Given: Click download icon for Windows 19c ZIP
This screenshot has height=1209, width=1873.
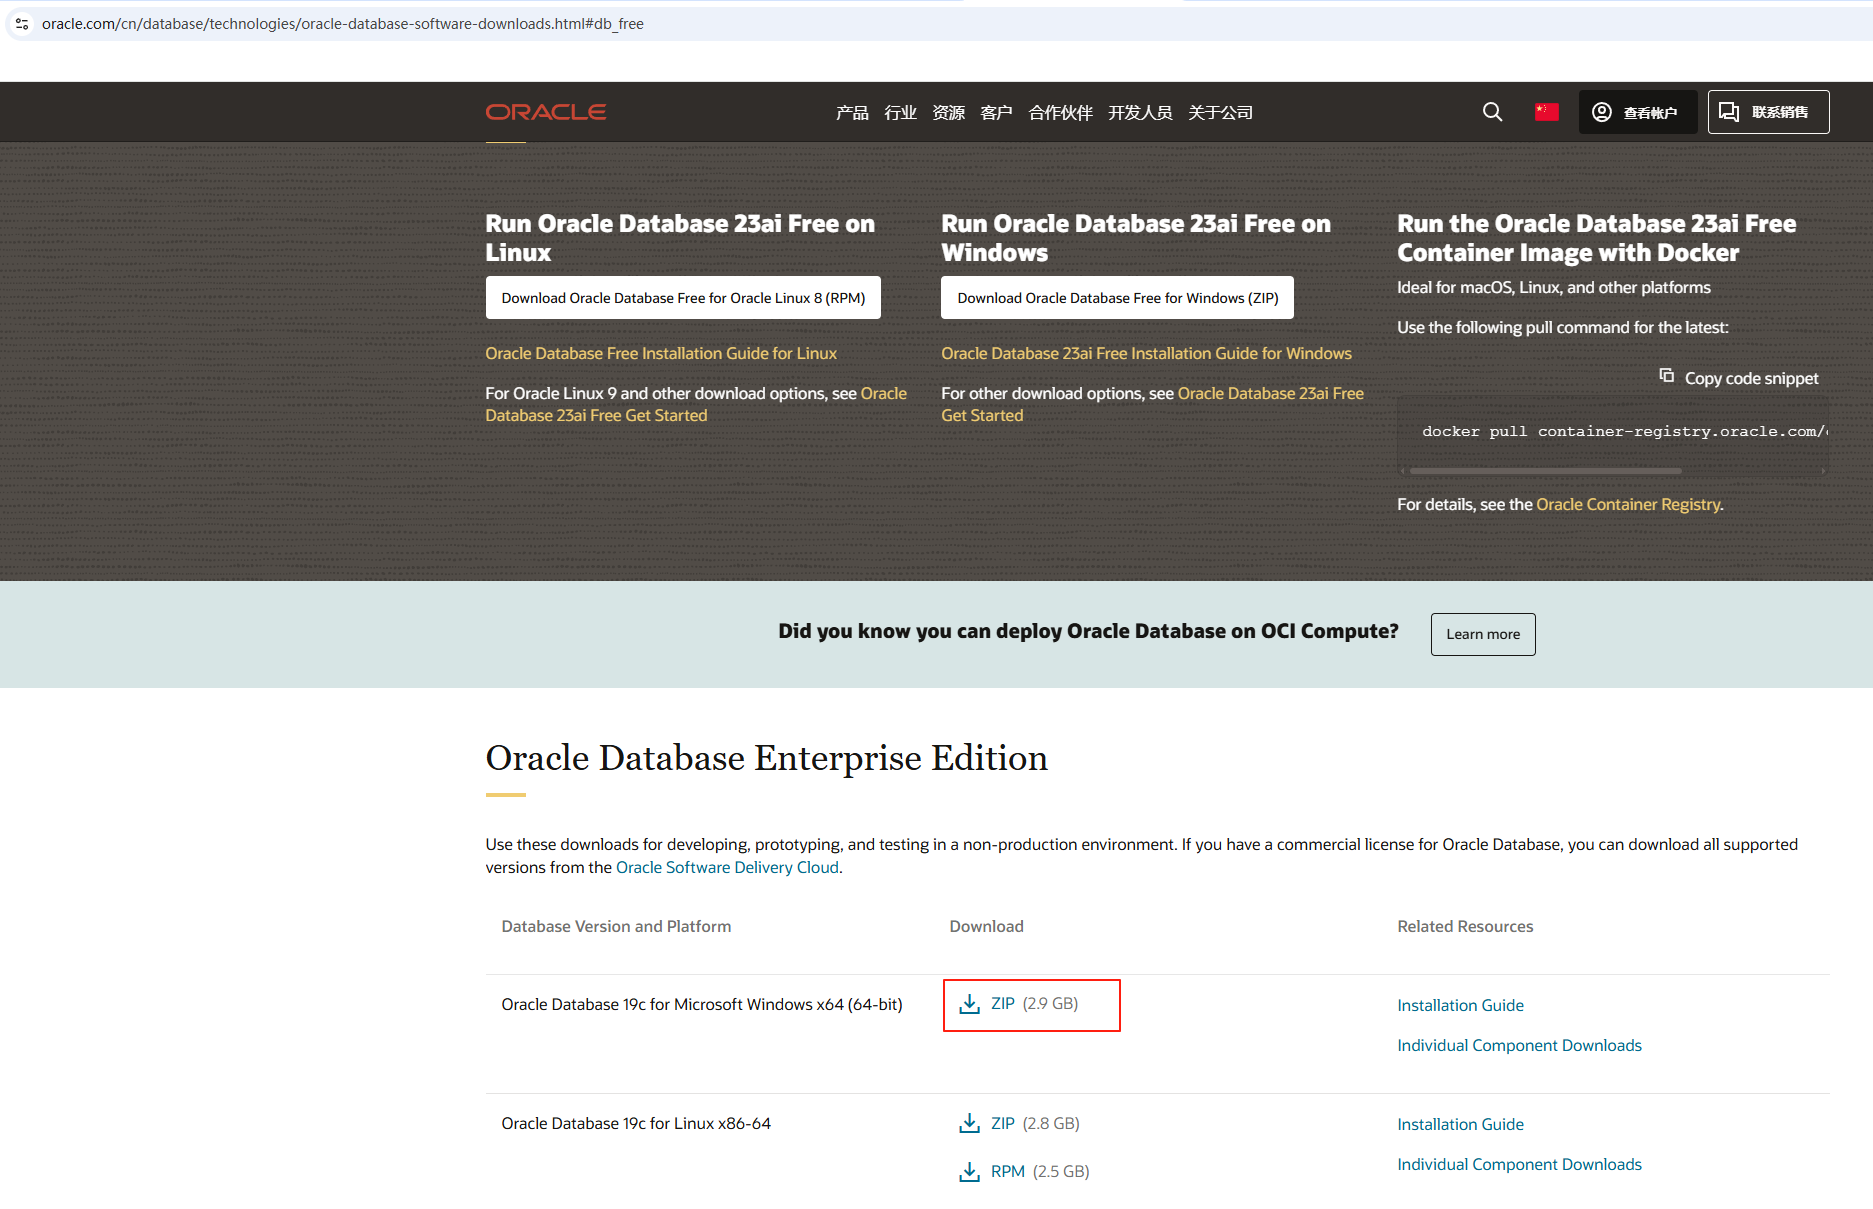Looking at the screenshot, I should click(x=969, y=1004).
